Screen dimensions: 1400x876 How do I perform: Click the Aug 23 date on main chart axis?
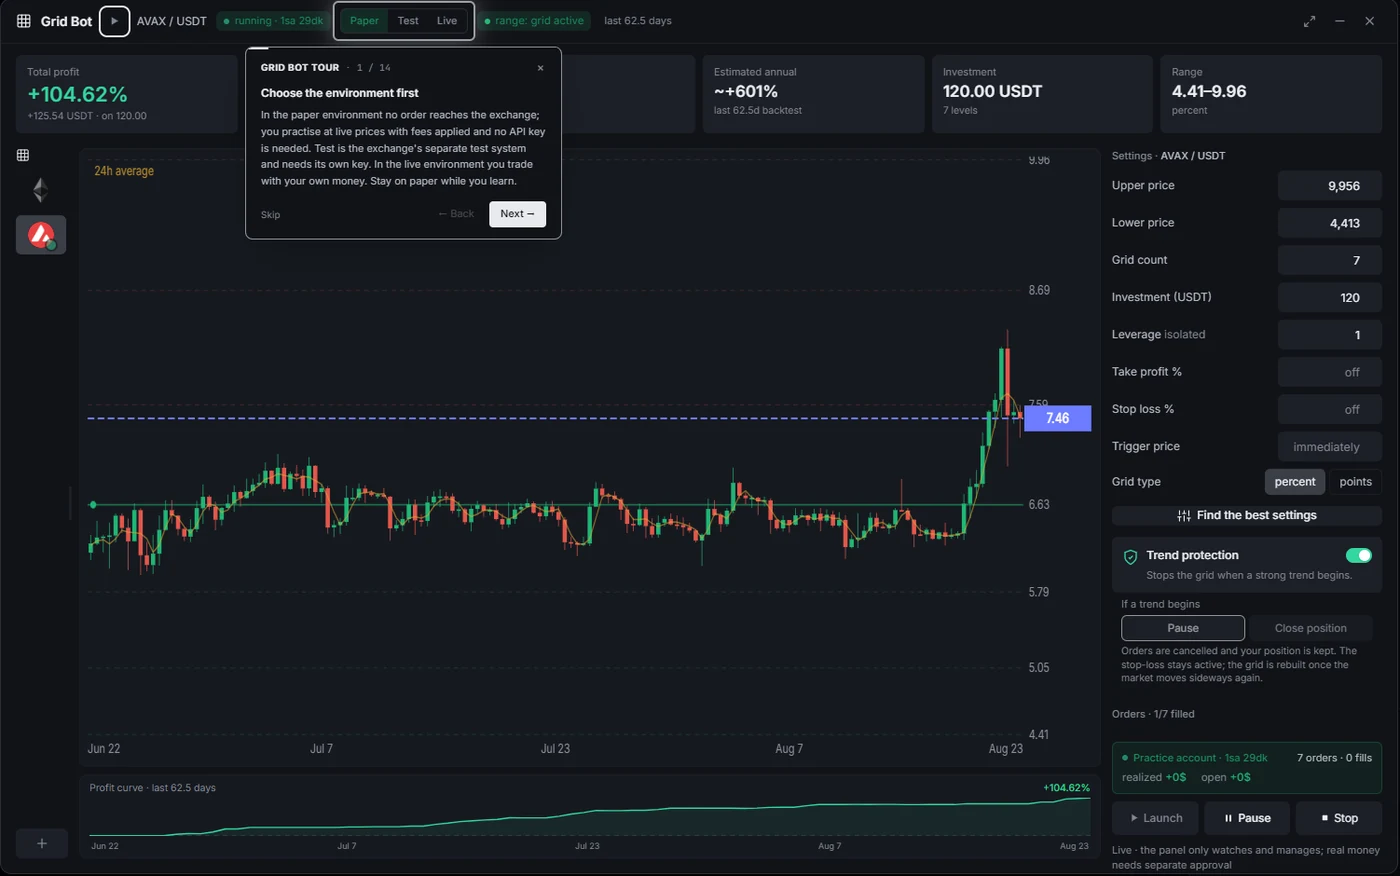(x=1005, y=749)
